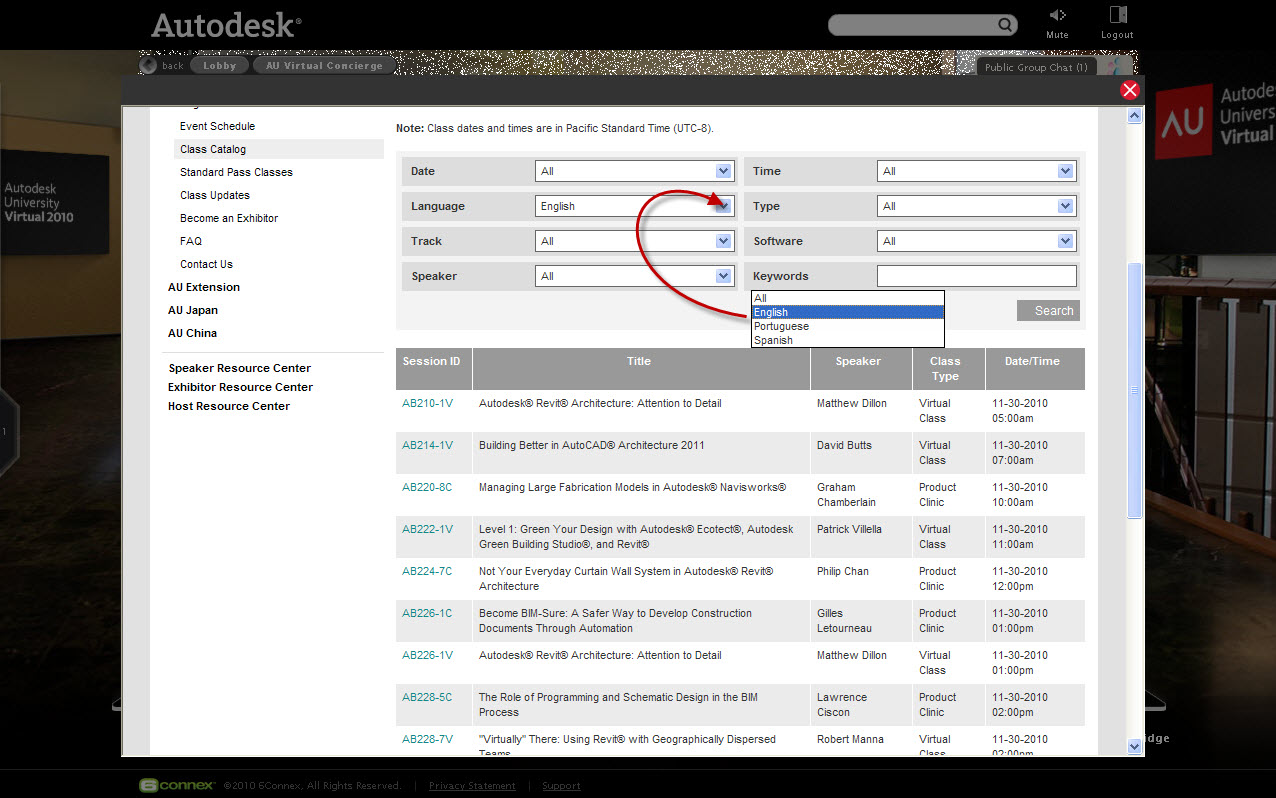Open session AB210-1V
Image resolution: width=1276 pixels, height=798 pixels.
tap(427, 403)
